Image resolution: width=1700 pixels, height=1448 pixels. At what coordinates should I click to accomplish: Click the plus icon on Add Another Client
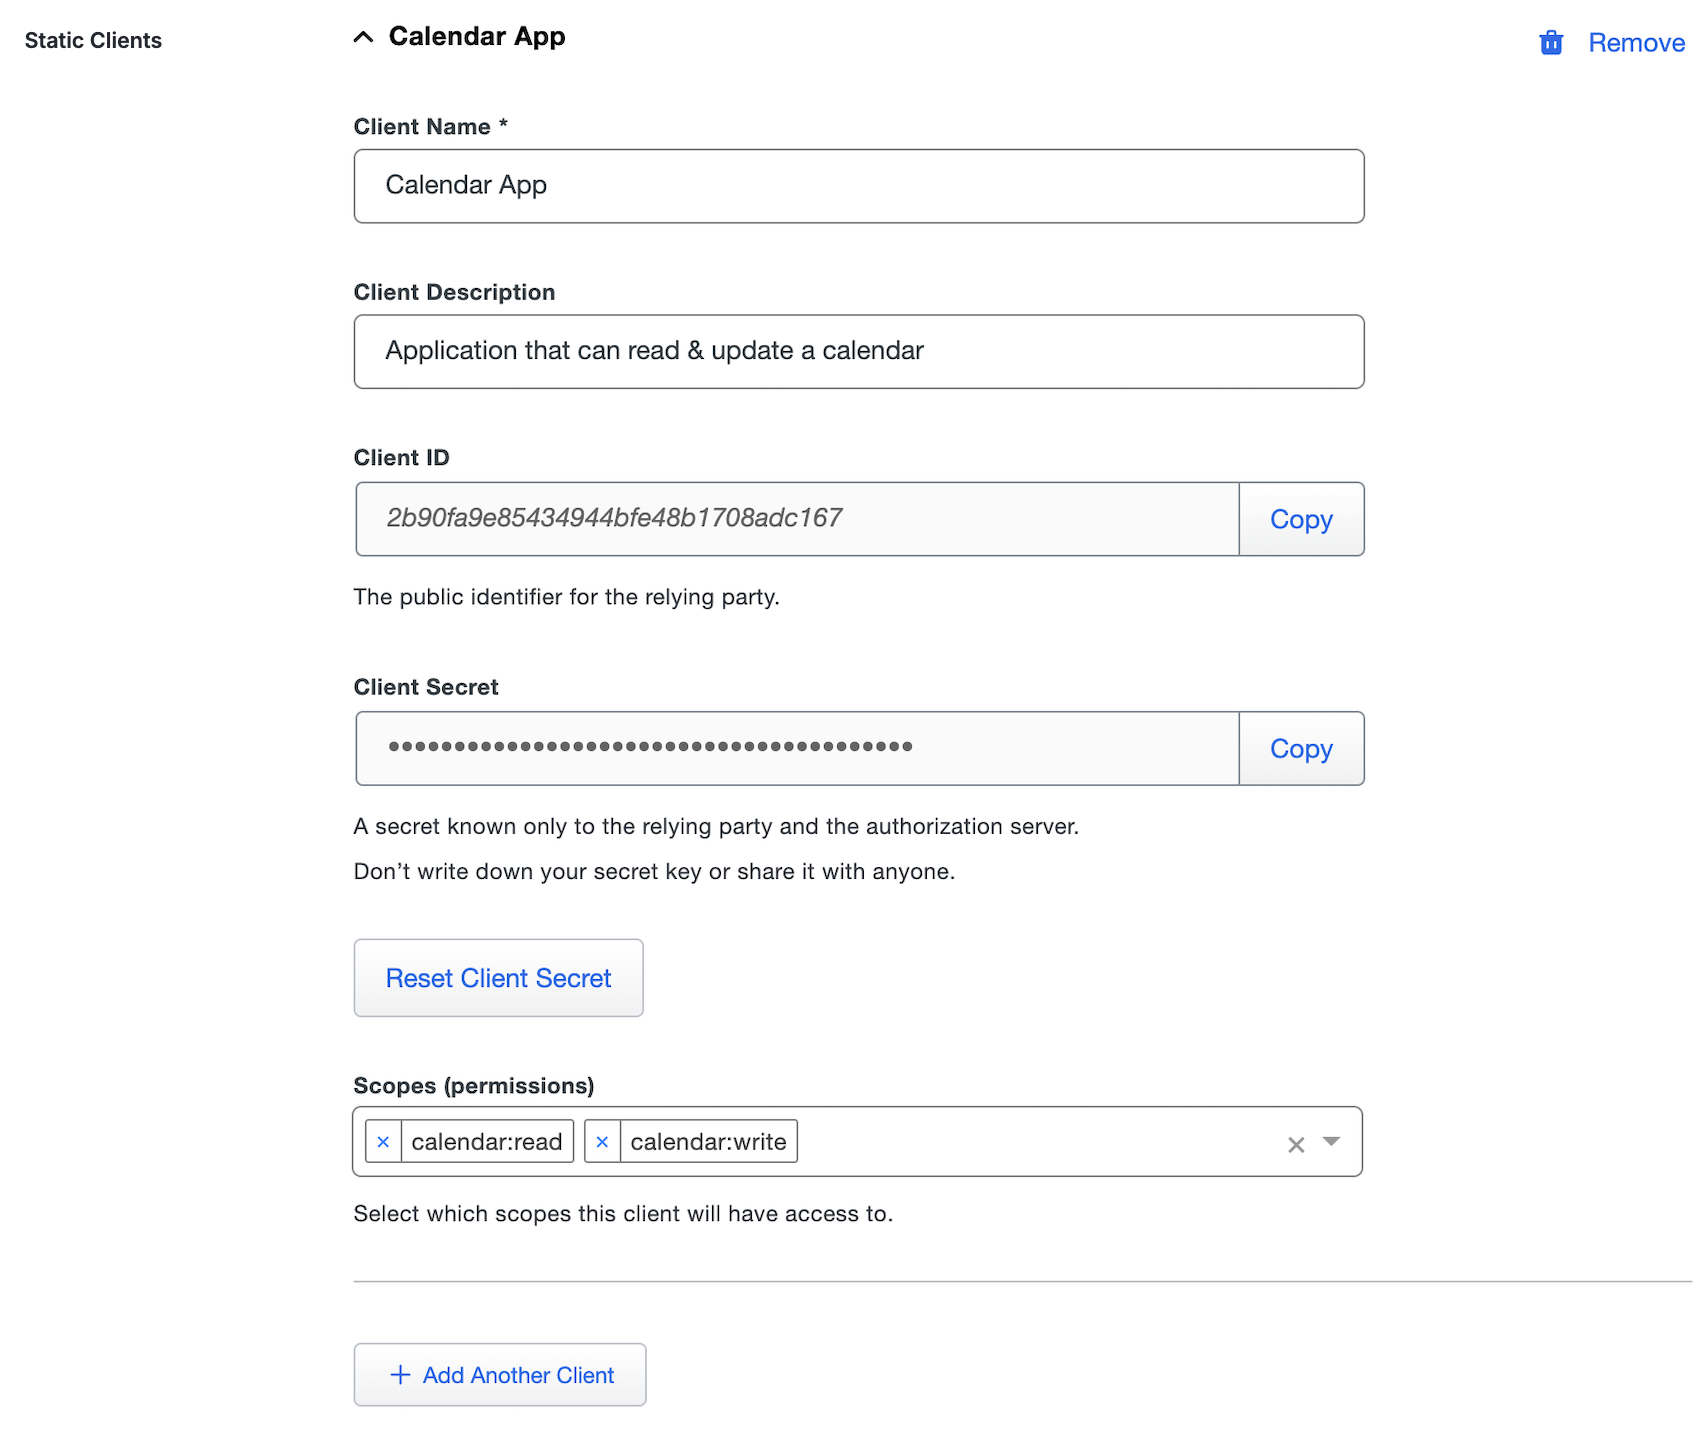pos(401,1374)
